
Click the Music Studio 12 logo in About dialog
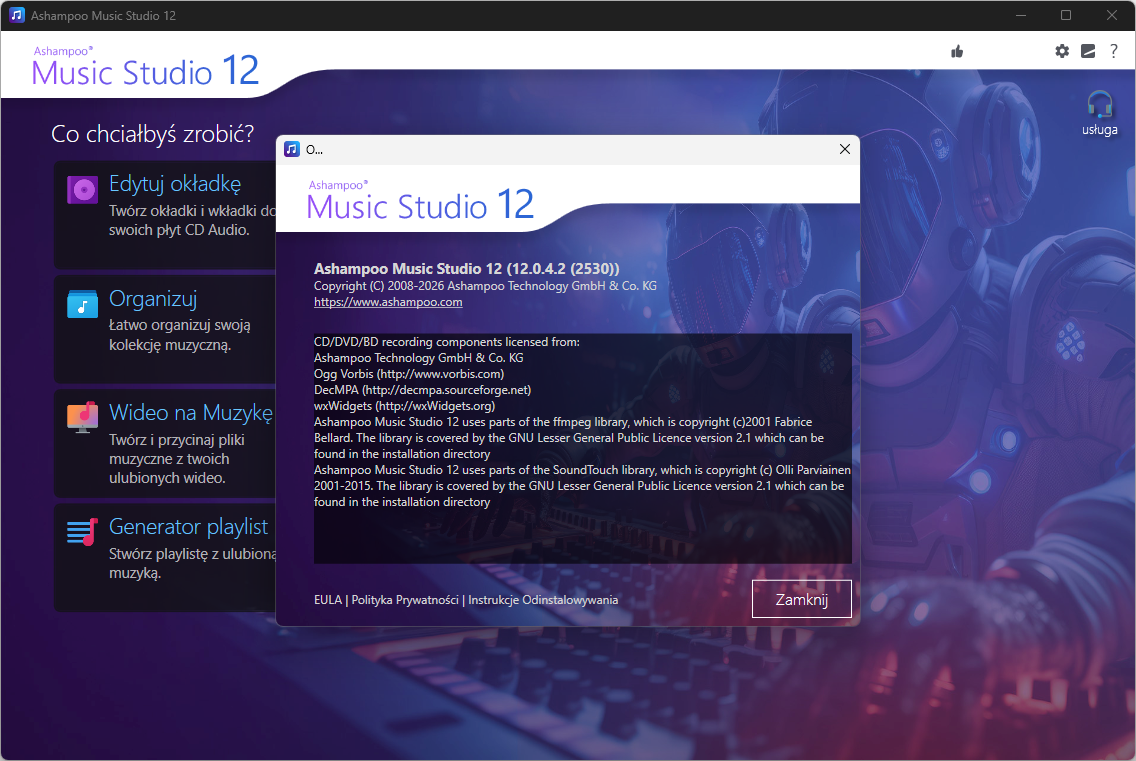tap(420, 201)
